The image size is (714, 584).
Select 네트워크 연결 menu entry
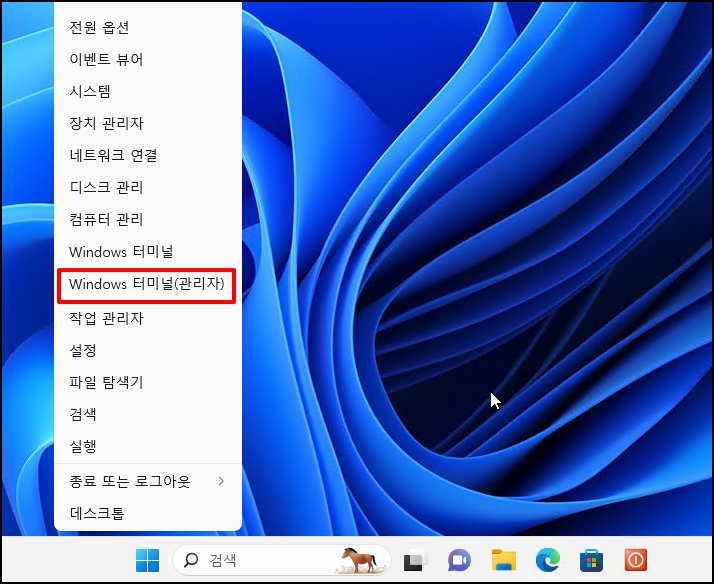(x=148, y=155)
